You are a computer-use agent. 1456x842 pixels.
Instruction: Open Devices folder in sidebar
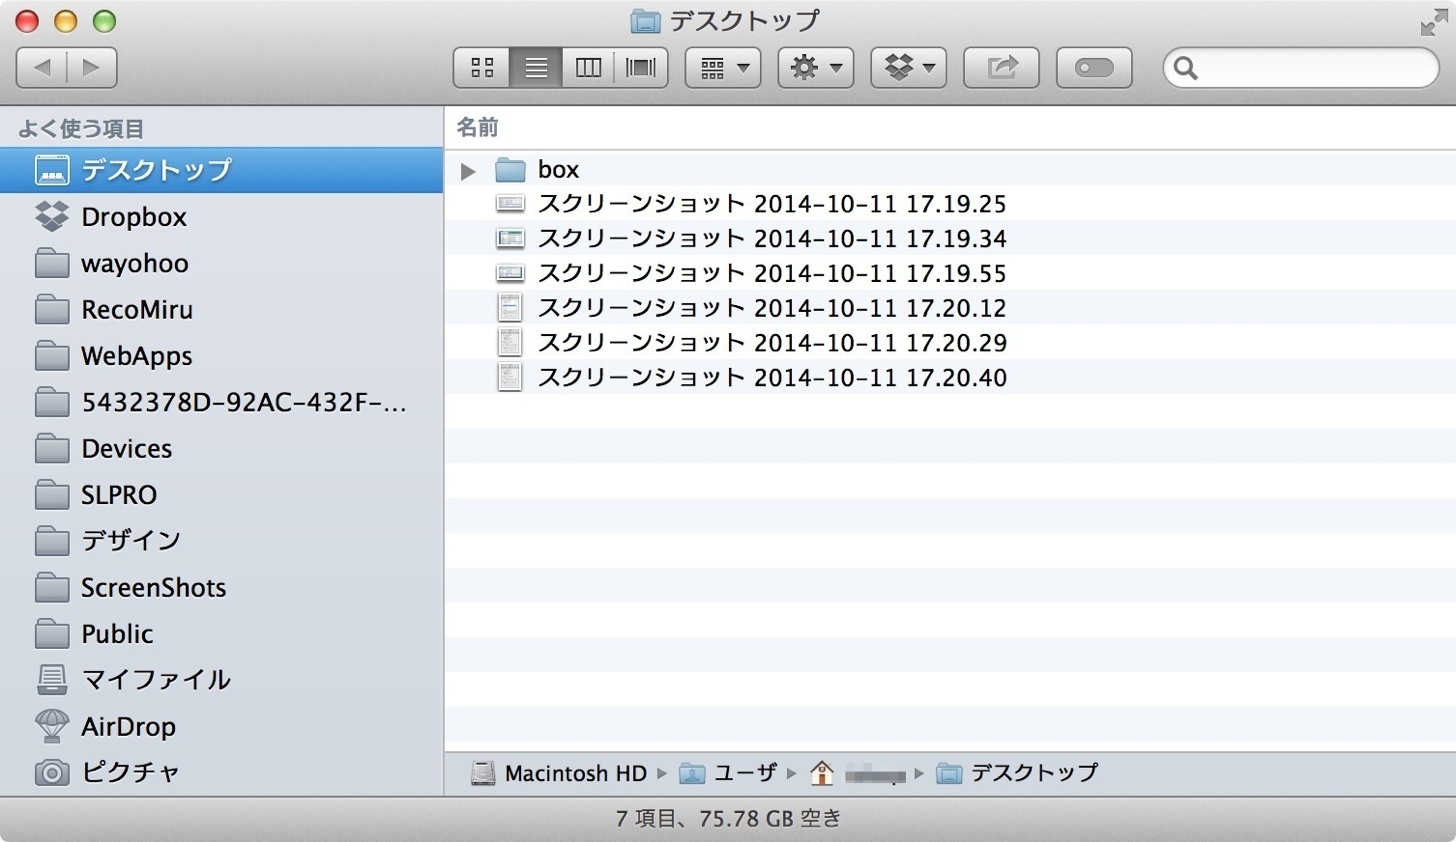pyautogui.click(x=221, y=448)
